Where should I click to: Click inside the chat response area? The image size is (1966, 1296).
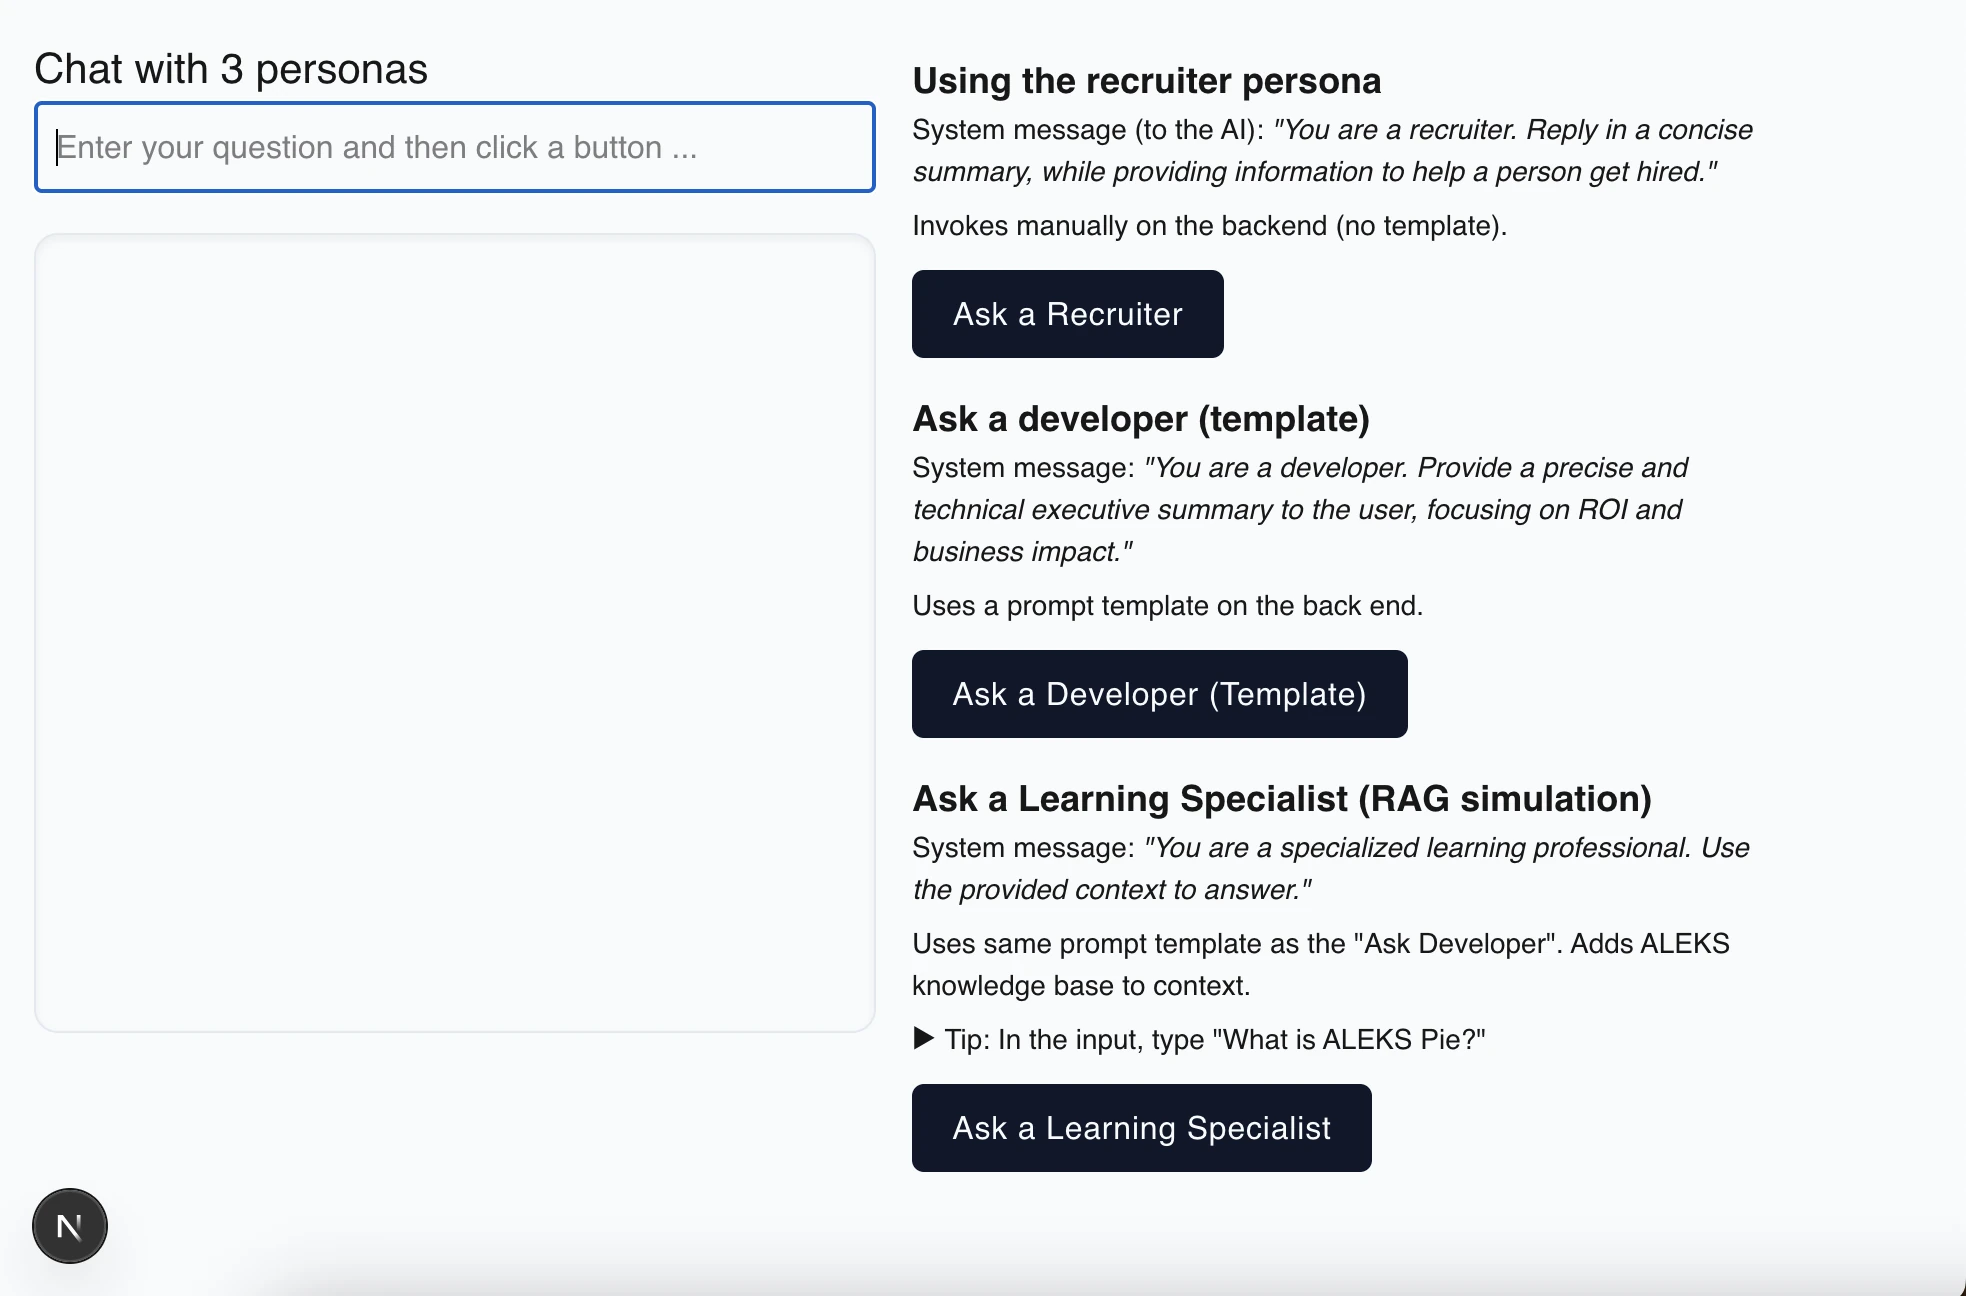(453, 630)
